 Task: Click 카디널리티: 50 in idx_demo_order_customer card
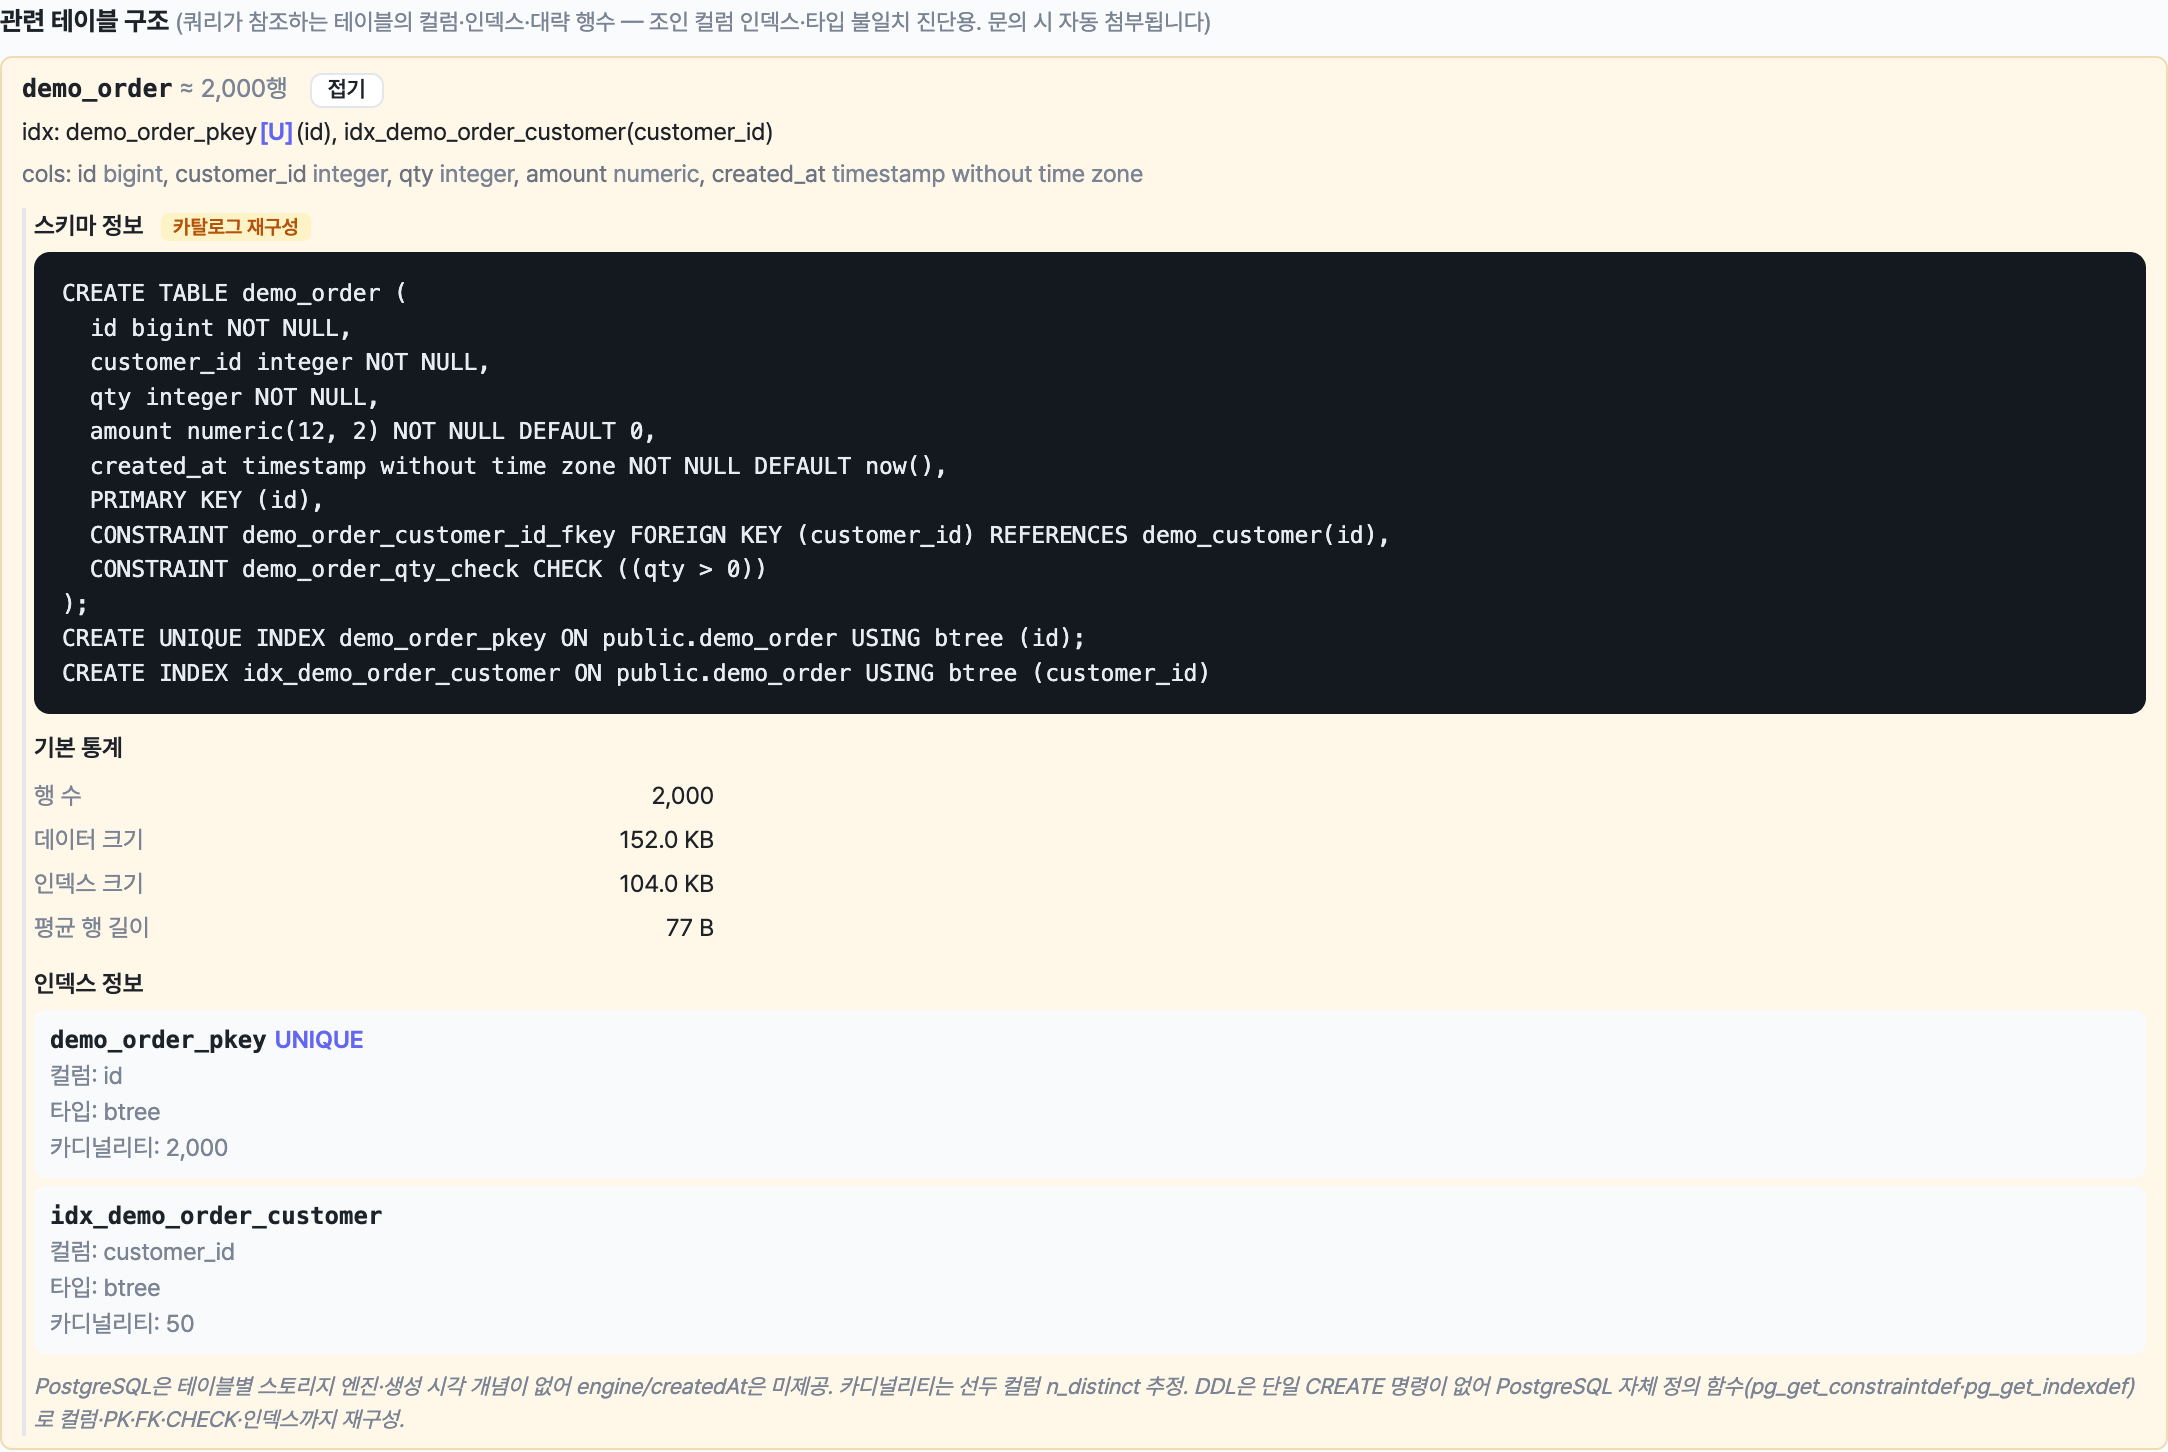tap(122, 1324)
